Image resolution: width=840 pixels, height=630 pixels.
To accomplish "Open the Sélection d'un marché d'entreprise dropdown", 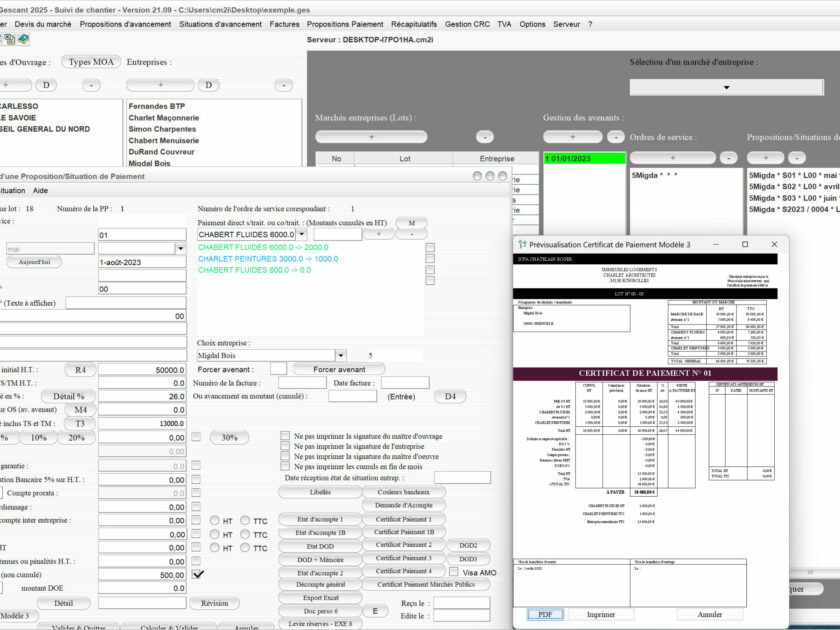I will coord(726,87).
